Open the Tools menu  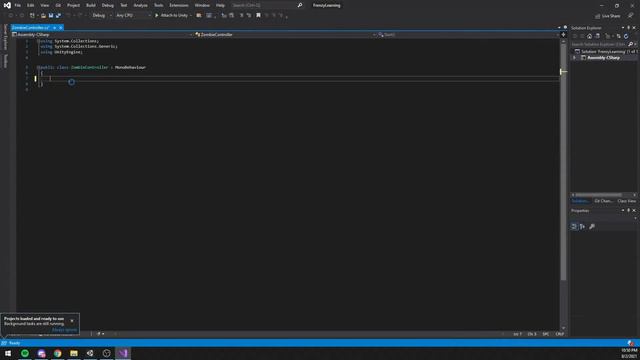[158, 5]
